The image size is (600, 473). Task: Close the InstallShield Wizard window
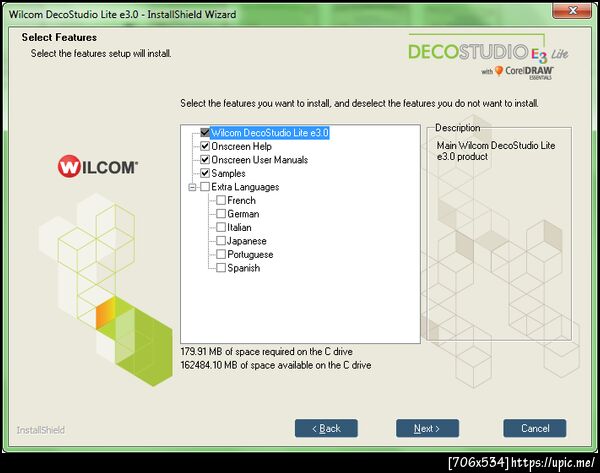pos(572,11)
